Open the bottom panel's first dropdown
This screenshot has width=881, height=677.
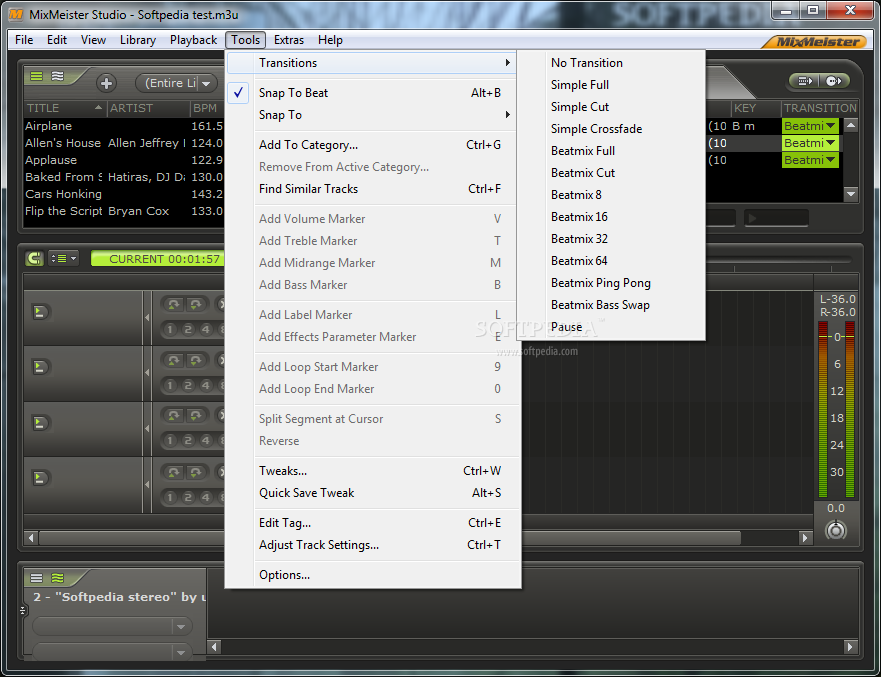(112, 626)
